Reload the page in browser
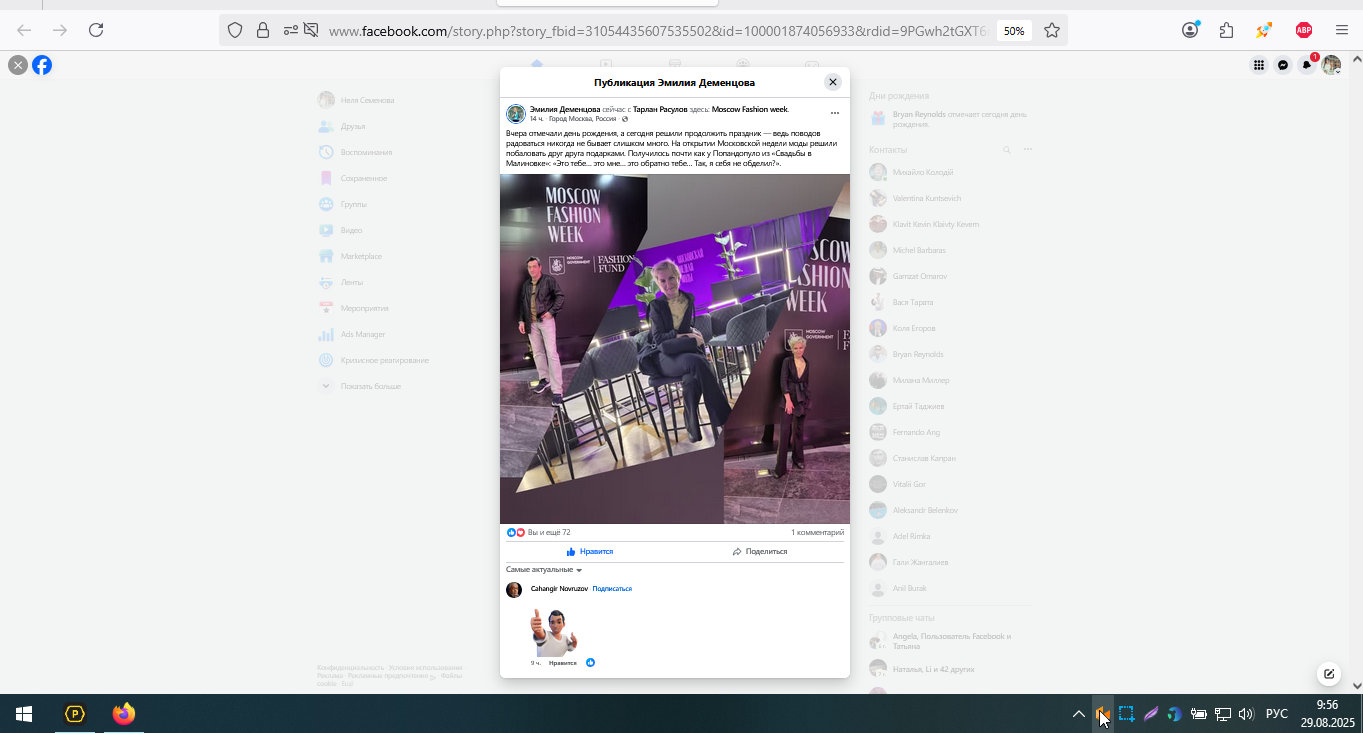 tap(96, 30)
